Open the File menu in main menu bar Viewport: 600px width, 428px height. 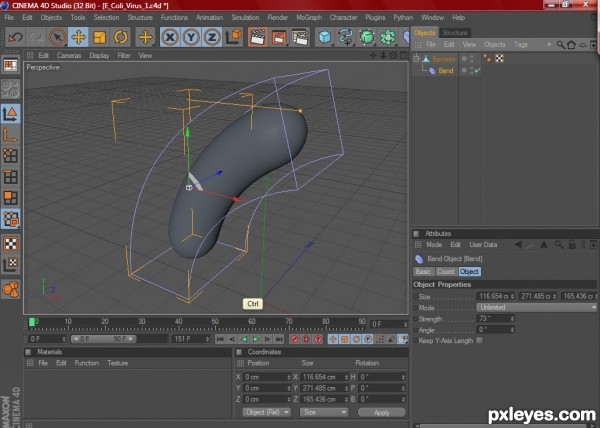(x=9, y=18)
